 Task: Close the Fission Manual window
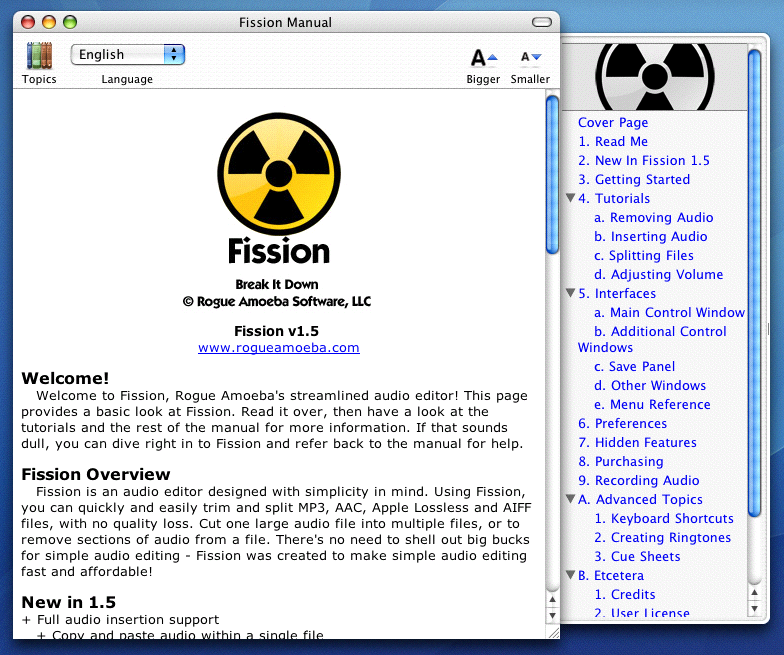coord(28,22)
